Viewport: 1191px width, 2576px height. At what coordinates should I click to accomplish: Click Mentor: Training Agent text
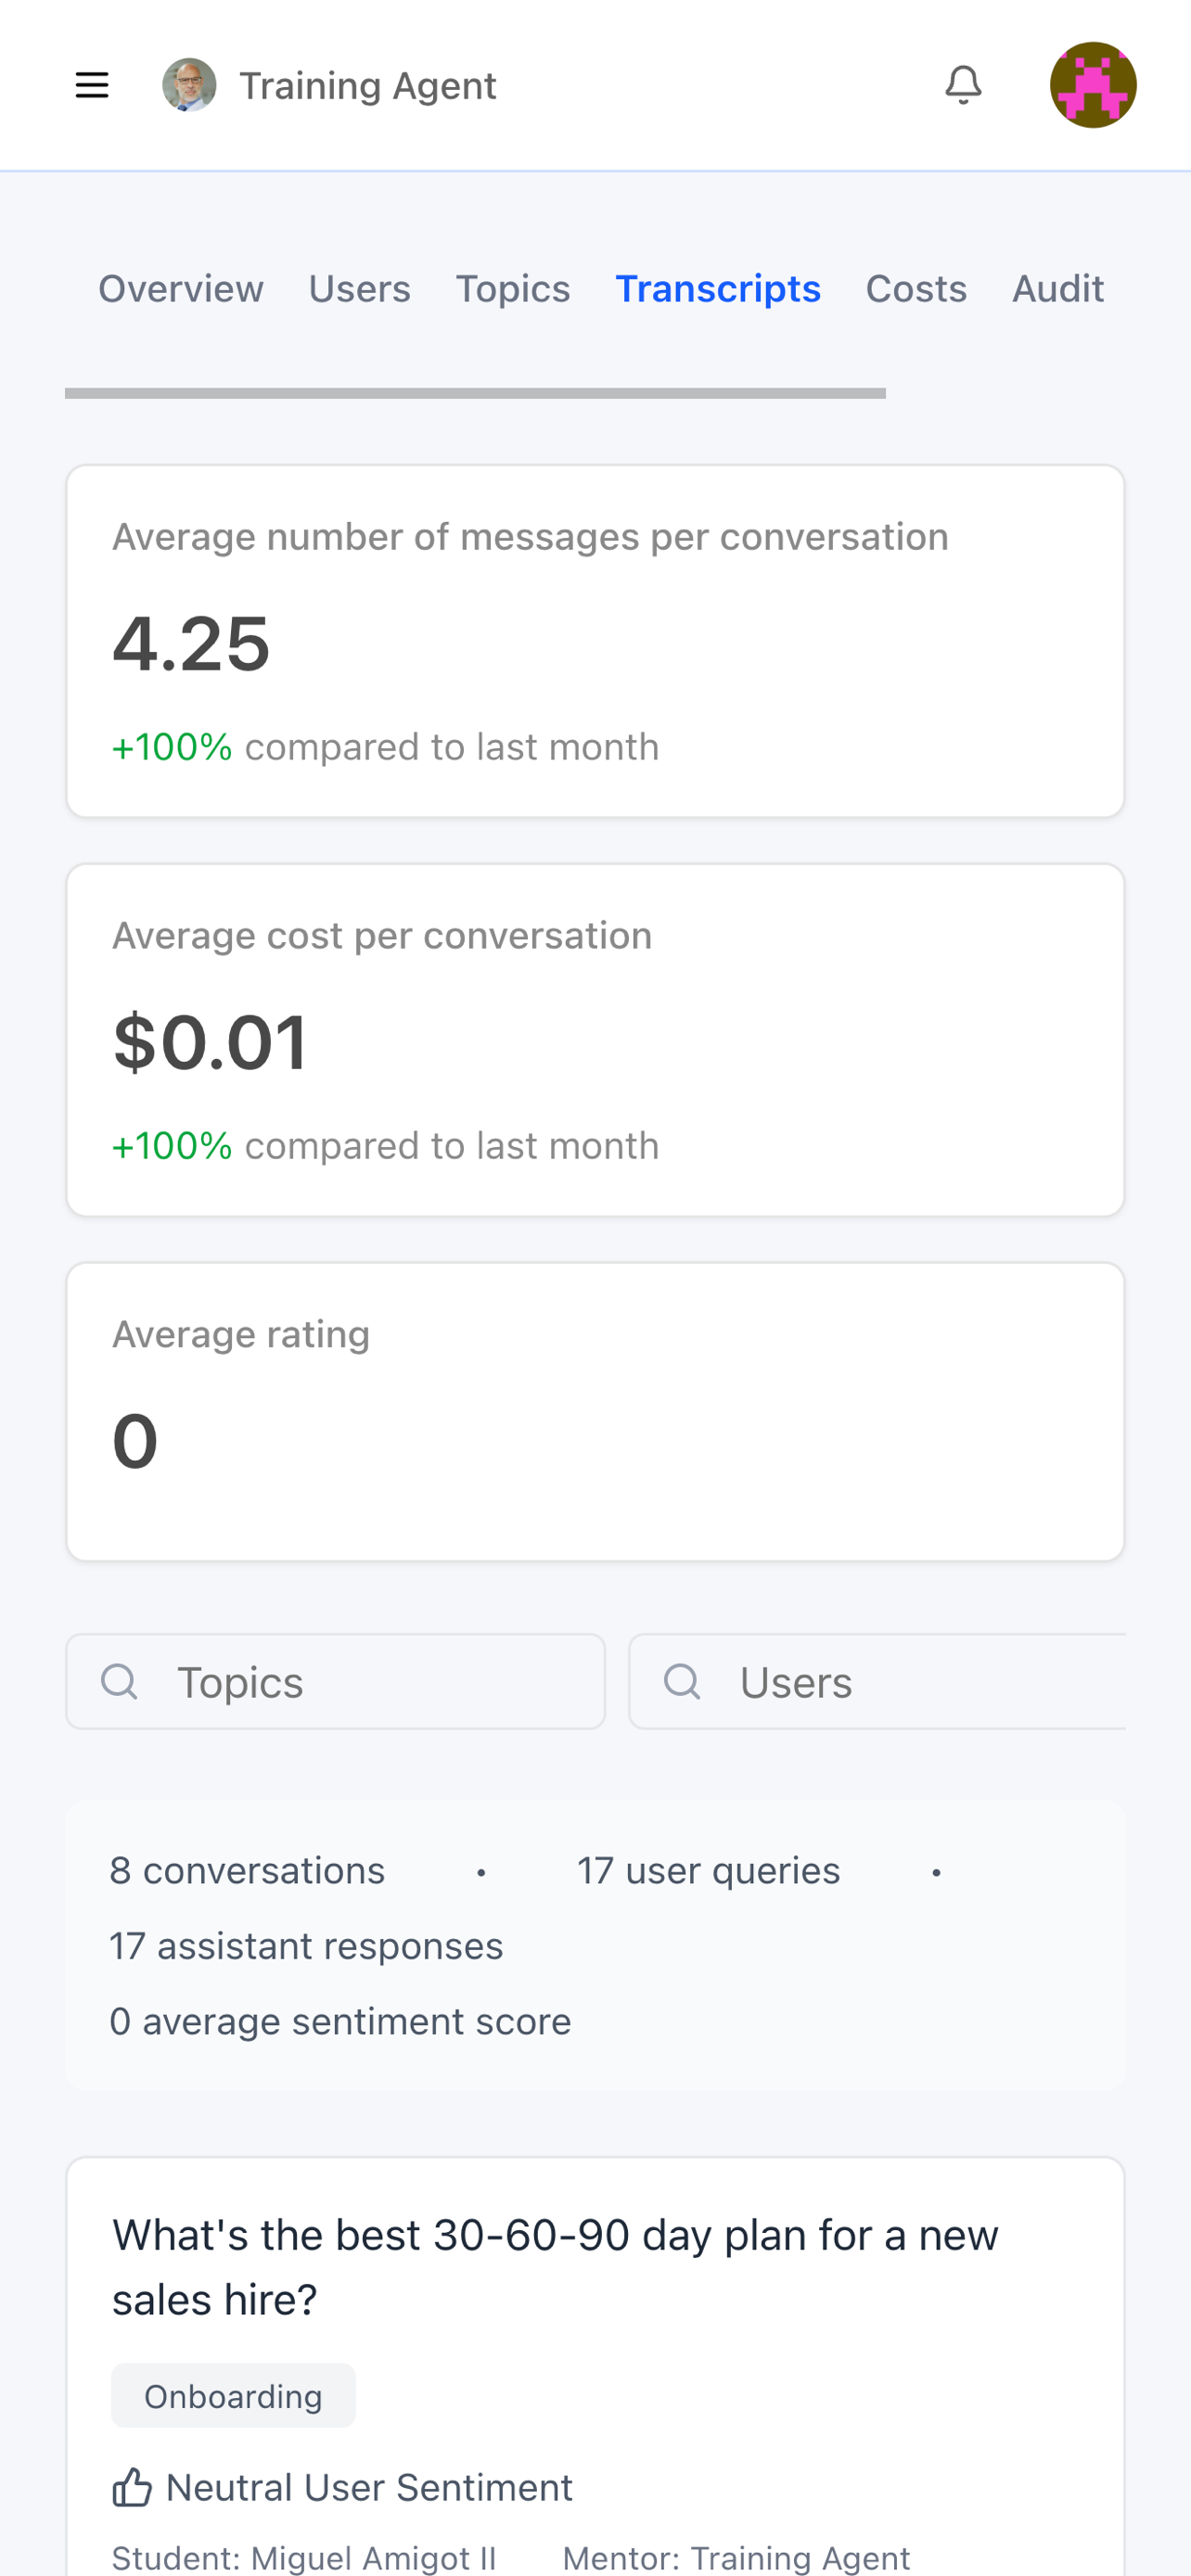(736, 2558)
